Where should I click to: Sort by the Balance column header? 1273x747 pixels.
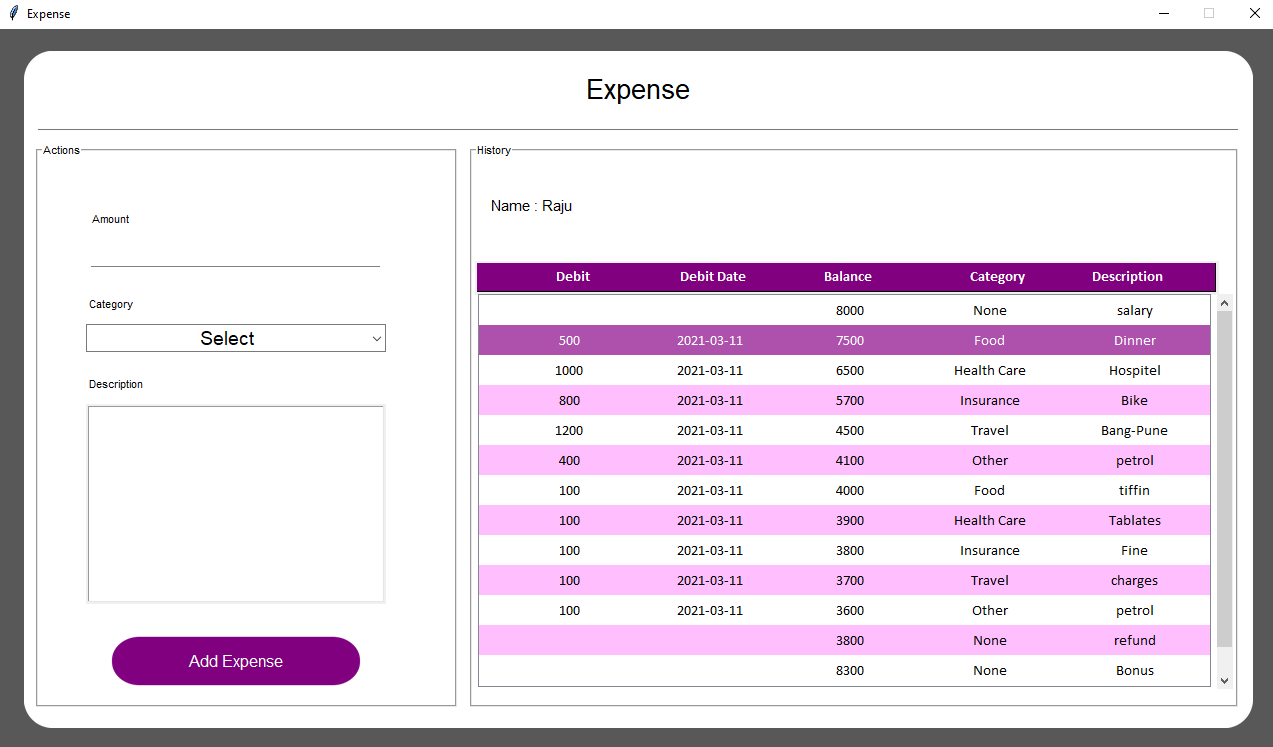[x=847, y=277]
